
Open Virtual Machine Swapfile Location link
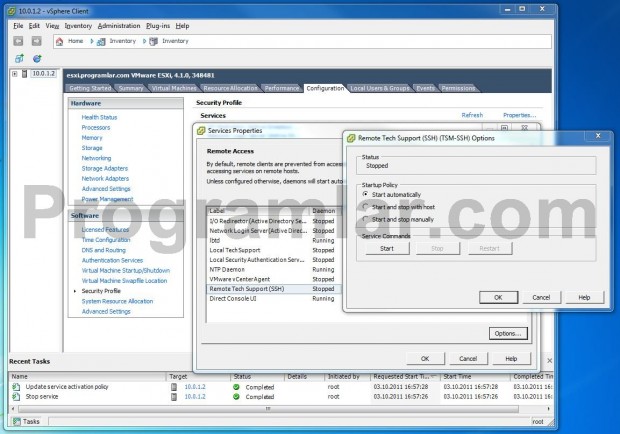coord(124,281)
